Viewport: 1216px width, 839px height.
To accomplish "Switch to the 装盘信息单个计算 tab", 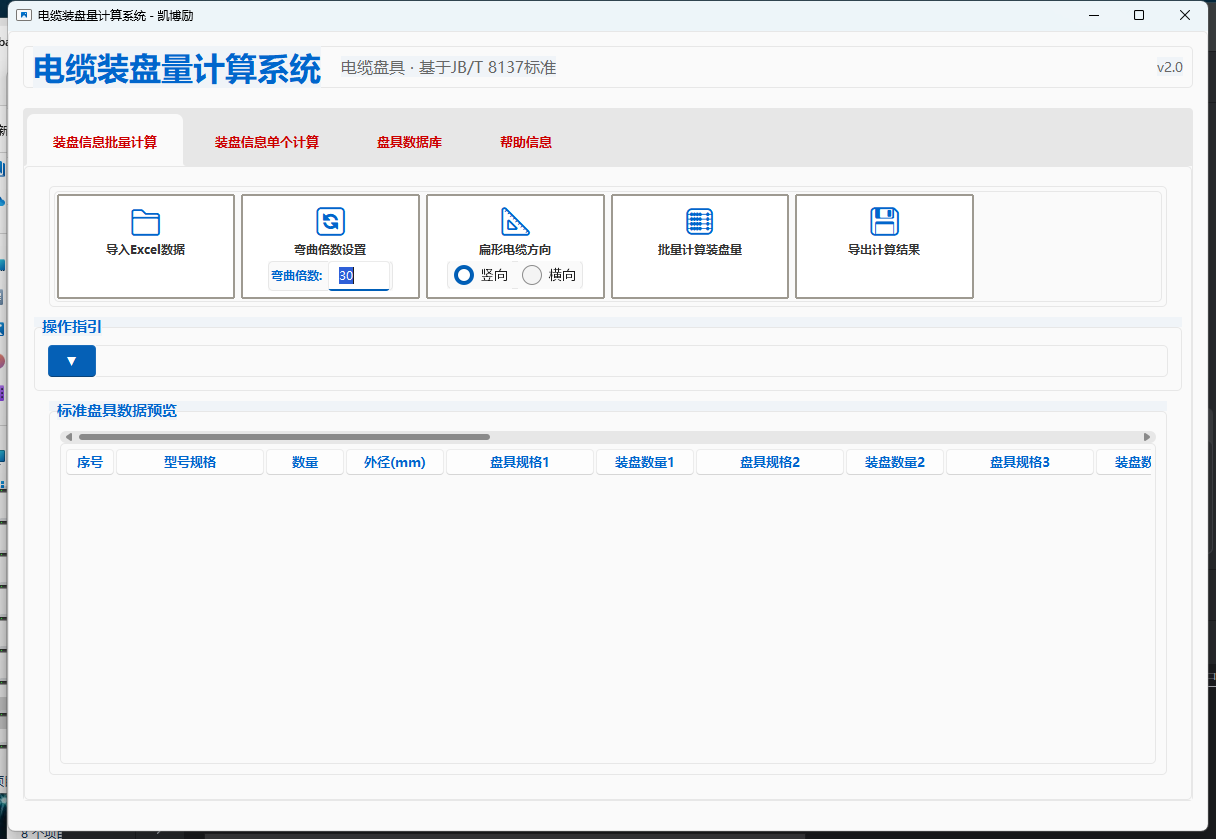I will coord(267,142).
